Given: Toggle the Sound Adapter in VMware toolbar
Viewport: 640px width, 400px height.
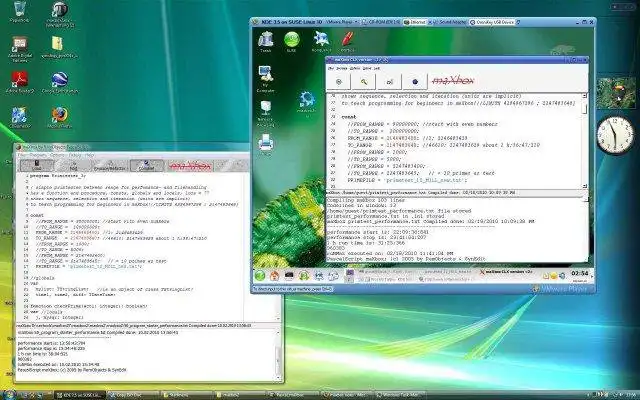Looking at the screenshot, I should pos(449,22).
